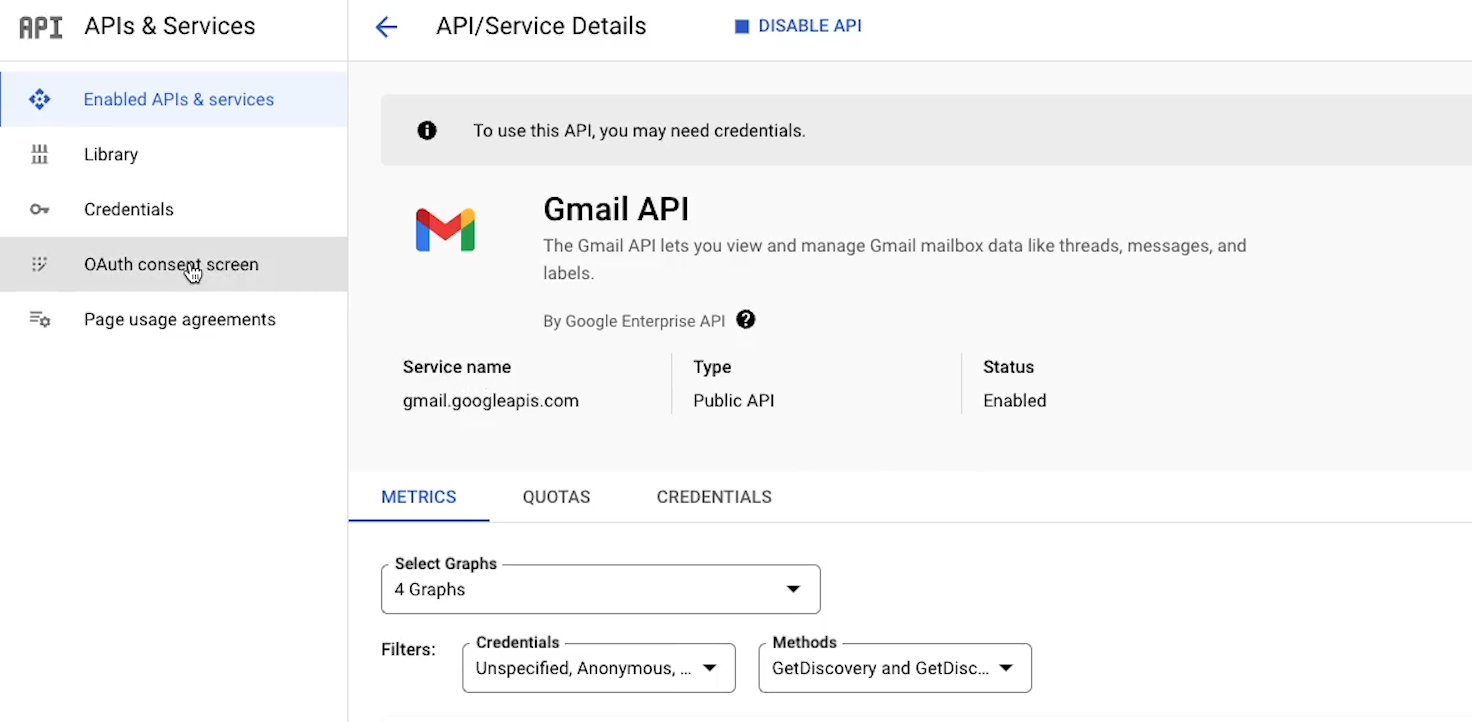Click the Type column label
Viewport: 1472px width, 722px height.
pos(712,367)
